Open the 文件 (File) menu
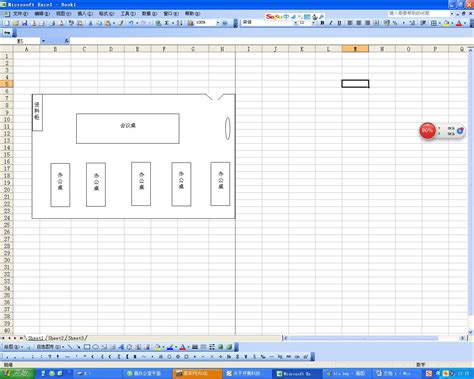The width and height of the screenshot is (474, 379). (20, 14)
